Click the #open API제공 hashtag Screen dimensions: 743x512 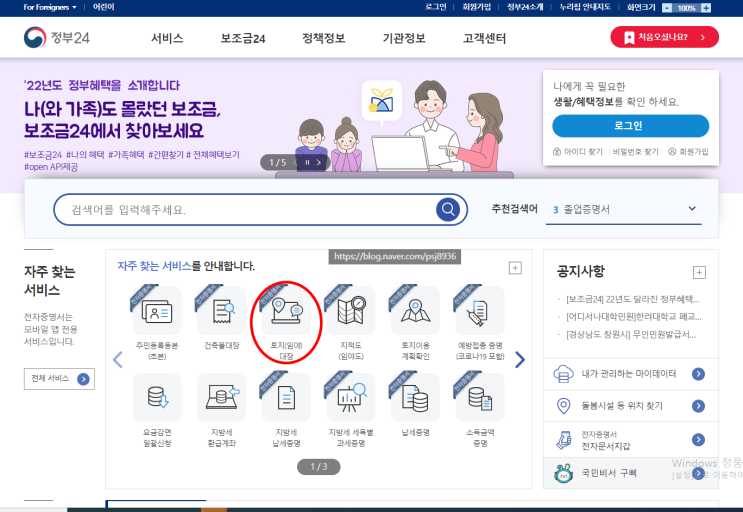[51, 167]
